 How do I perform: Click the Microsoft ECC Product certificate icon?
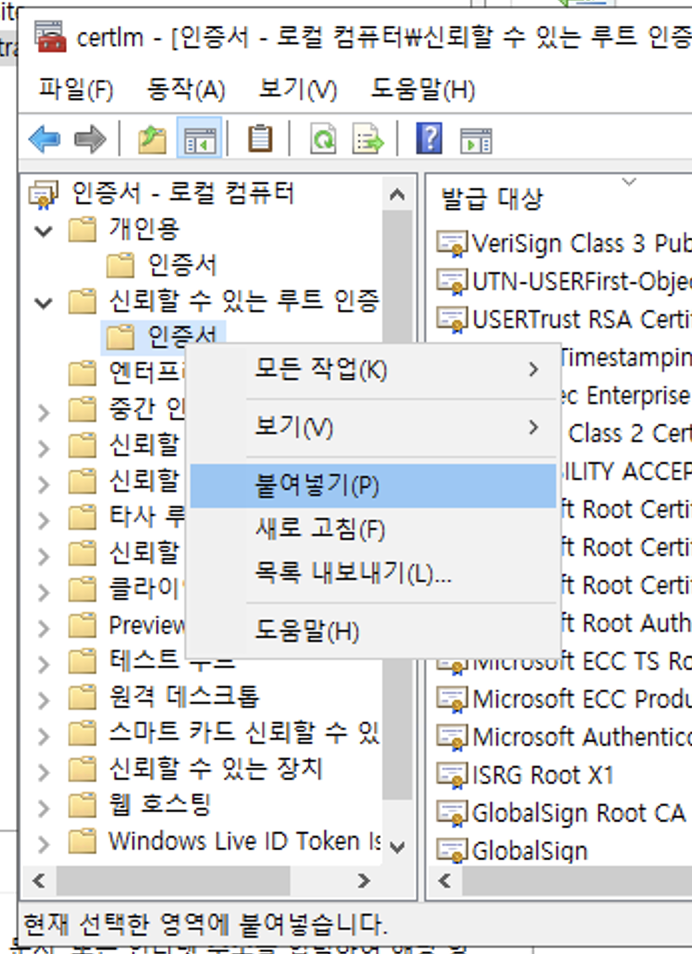(452, 699)
